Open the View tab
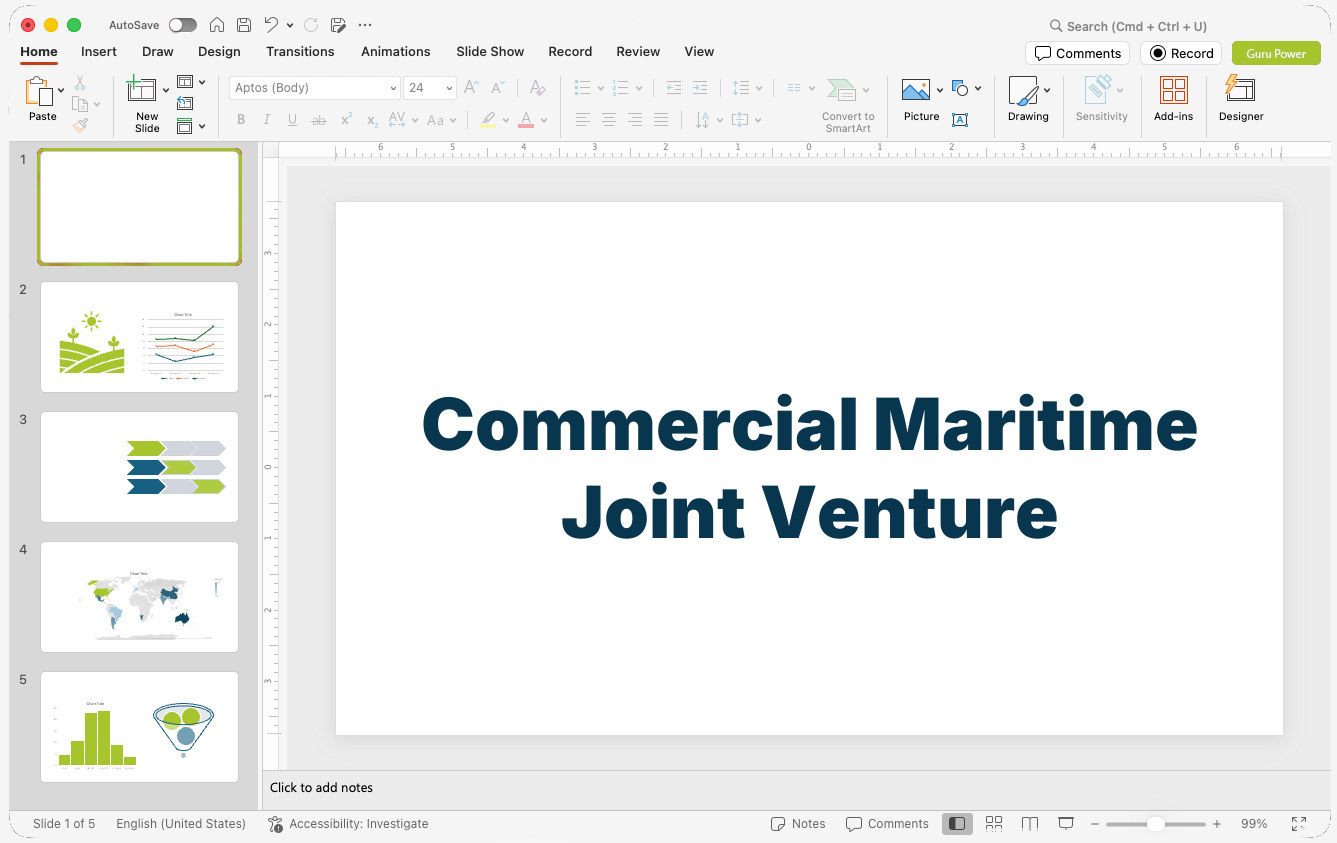Viewport: 1337px width, 843px height. point(699,51)
